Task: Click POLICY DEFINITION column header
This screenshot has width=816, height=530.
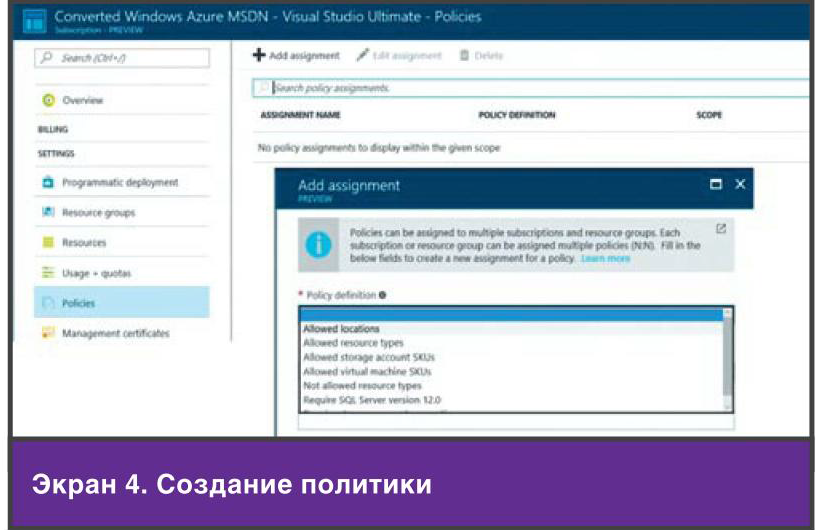Action: click(x=517, y=115)
